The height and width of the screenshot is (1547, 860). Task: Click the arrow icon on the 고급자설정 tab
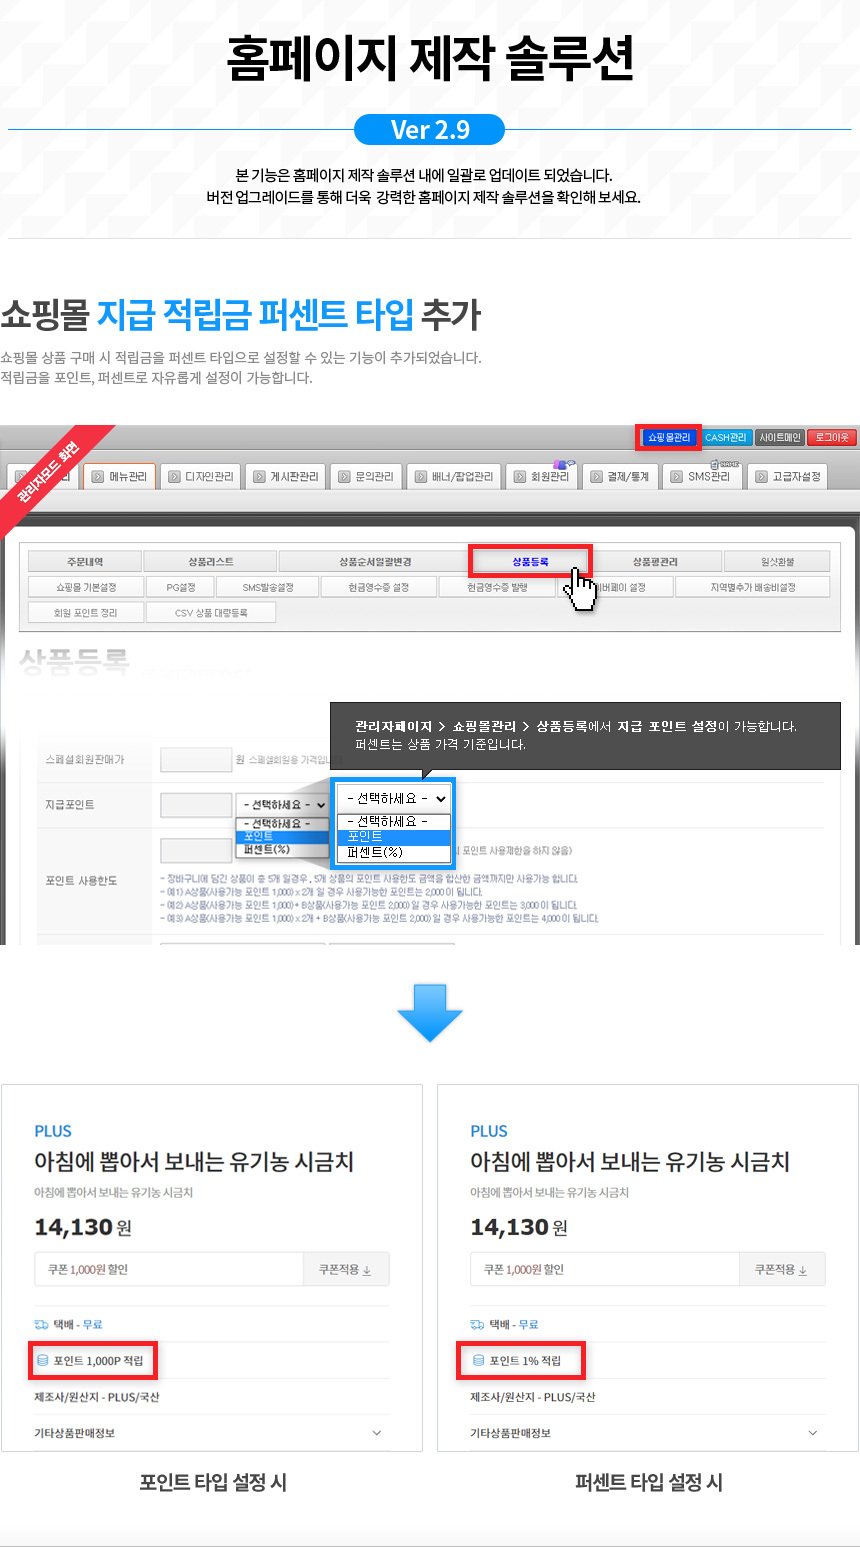click(x=761, y=477)
